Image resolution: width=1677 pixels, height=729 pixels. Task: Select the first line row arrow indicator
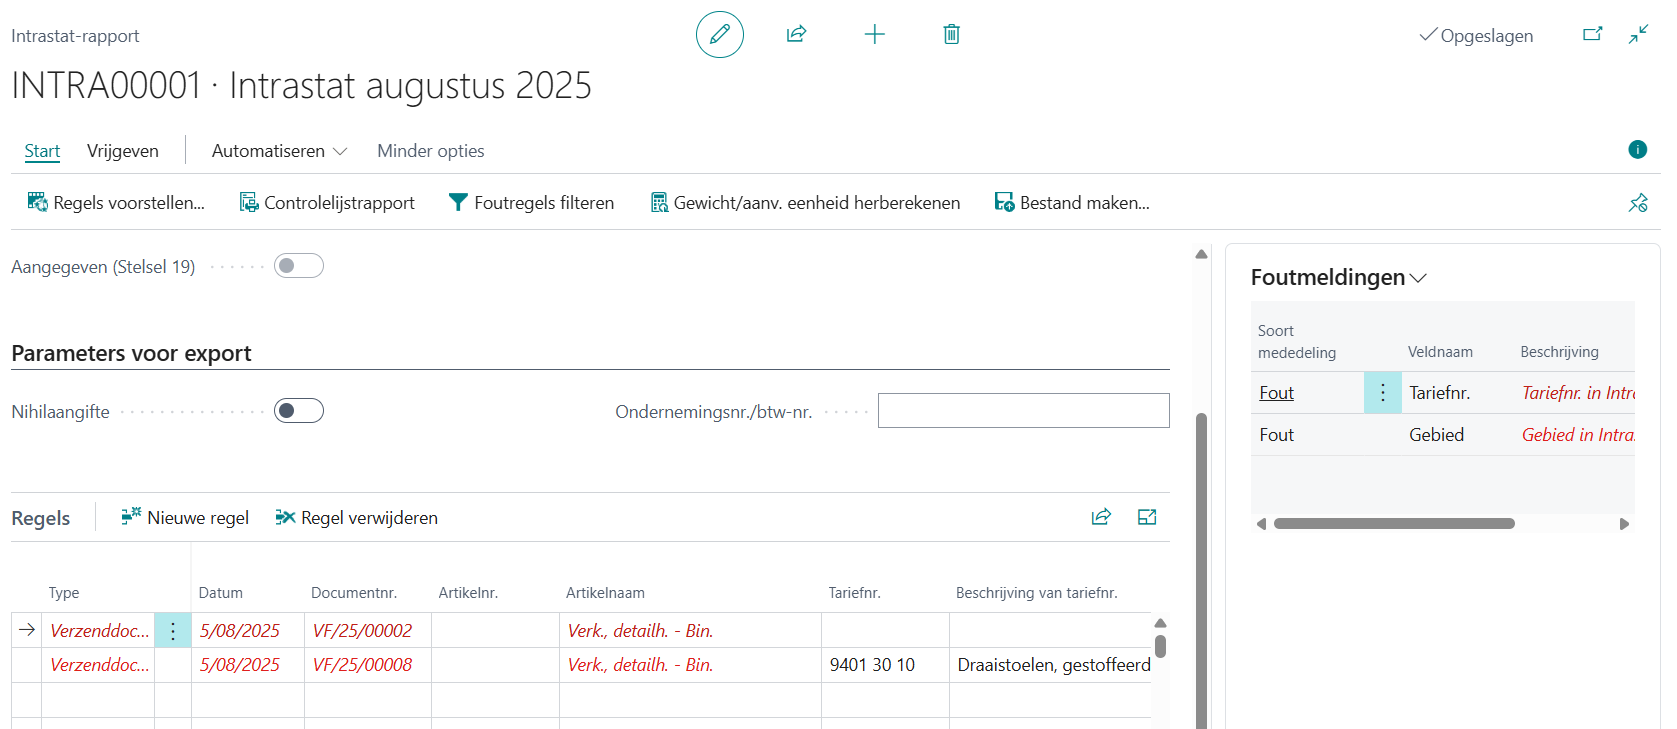coord(27,630)
